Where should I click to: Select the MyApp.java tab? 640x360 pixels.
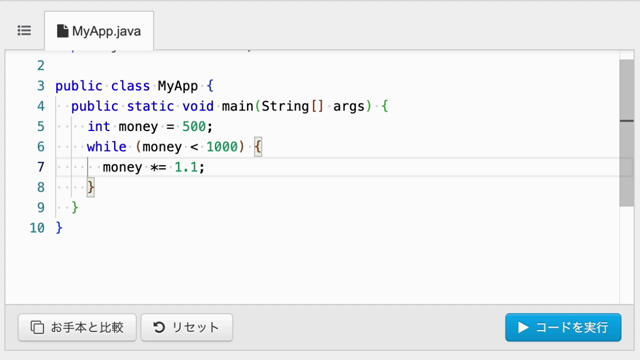point(99,31)
